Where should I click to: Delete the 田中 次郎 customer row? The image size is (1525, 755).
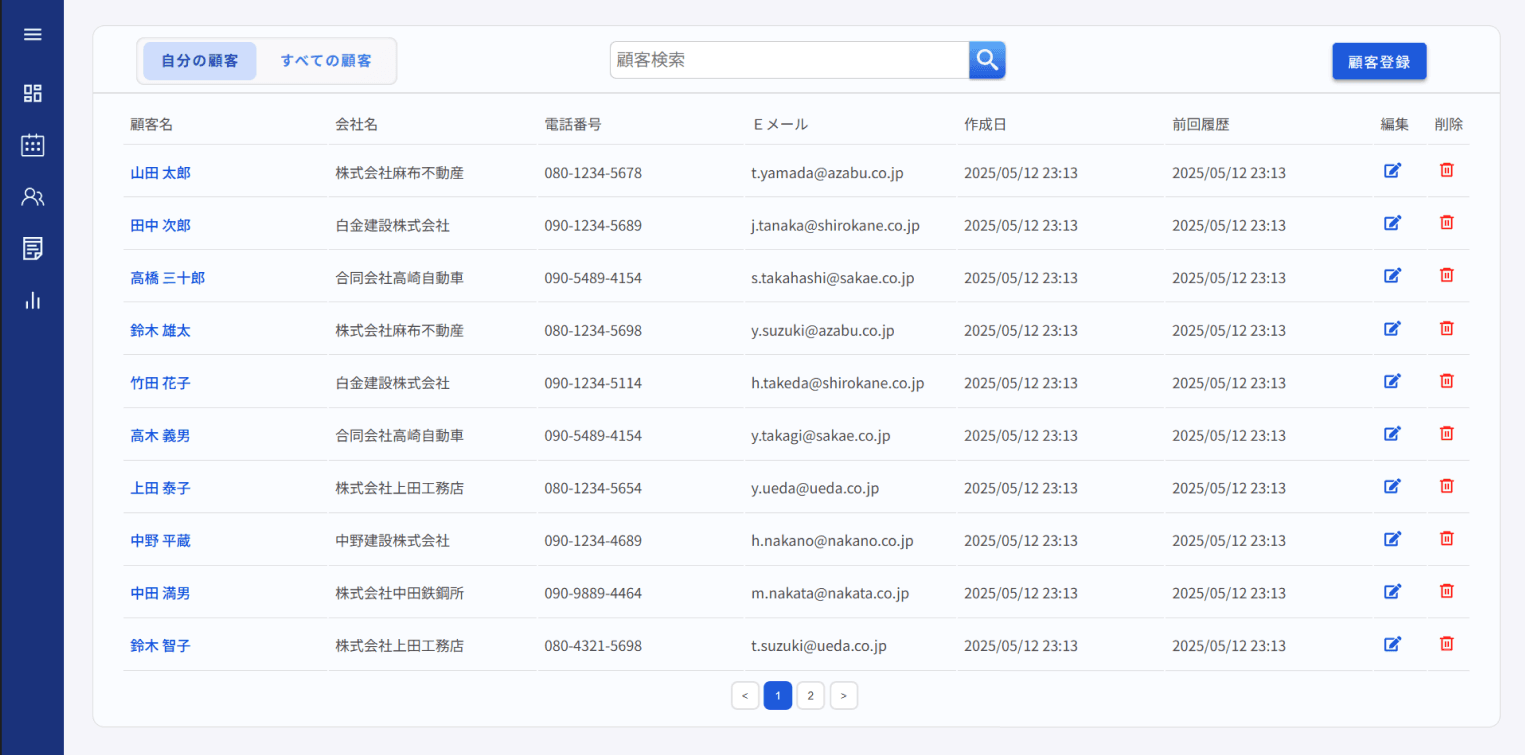(x=1446, y=223)
